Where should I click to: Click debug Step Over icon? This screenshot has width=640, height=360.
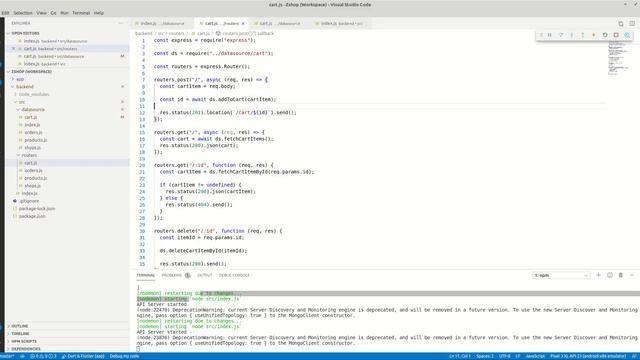tap(561, 35)
